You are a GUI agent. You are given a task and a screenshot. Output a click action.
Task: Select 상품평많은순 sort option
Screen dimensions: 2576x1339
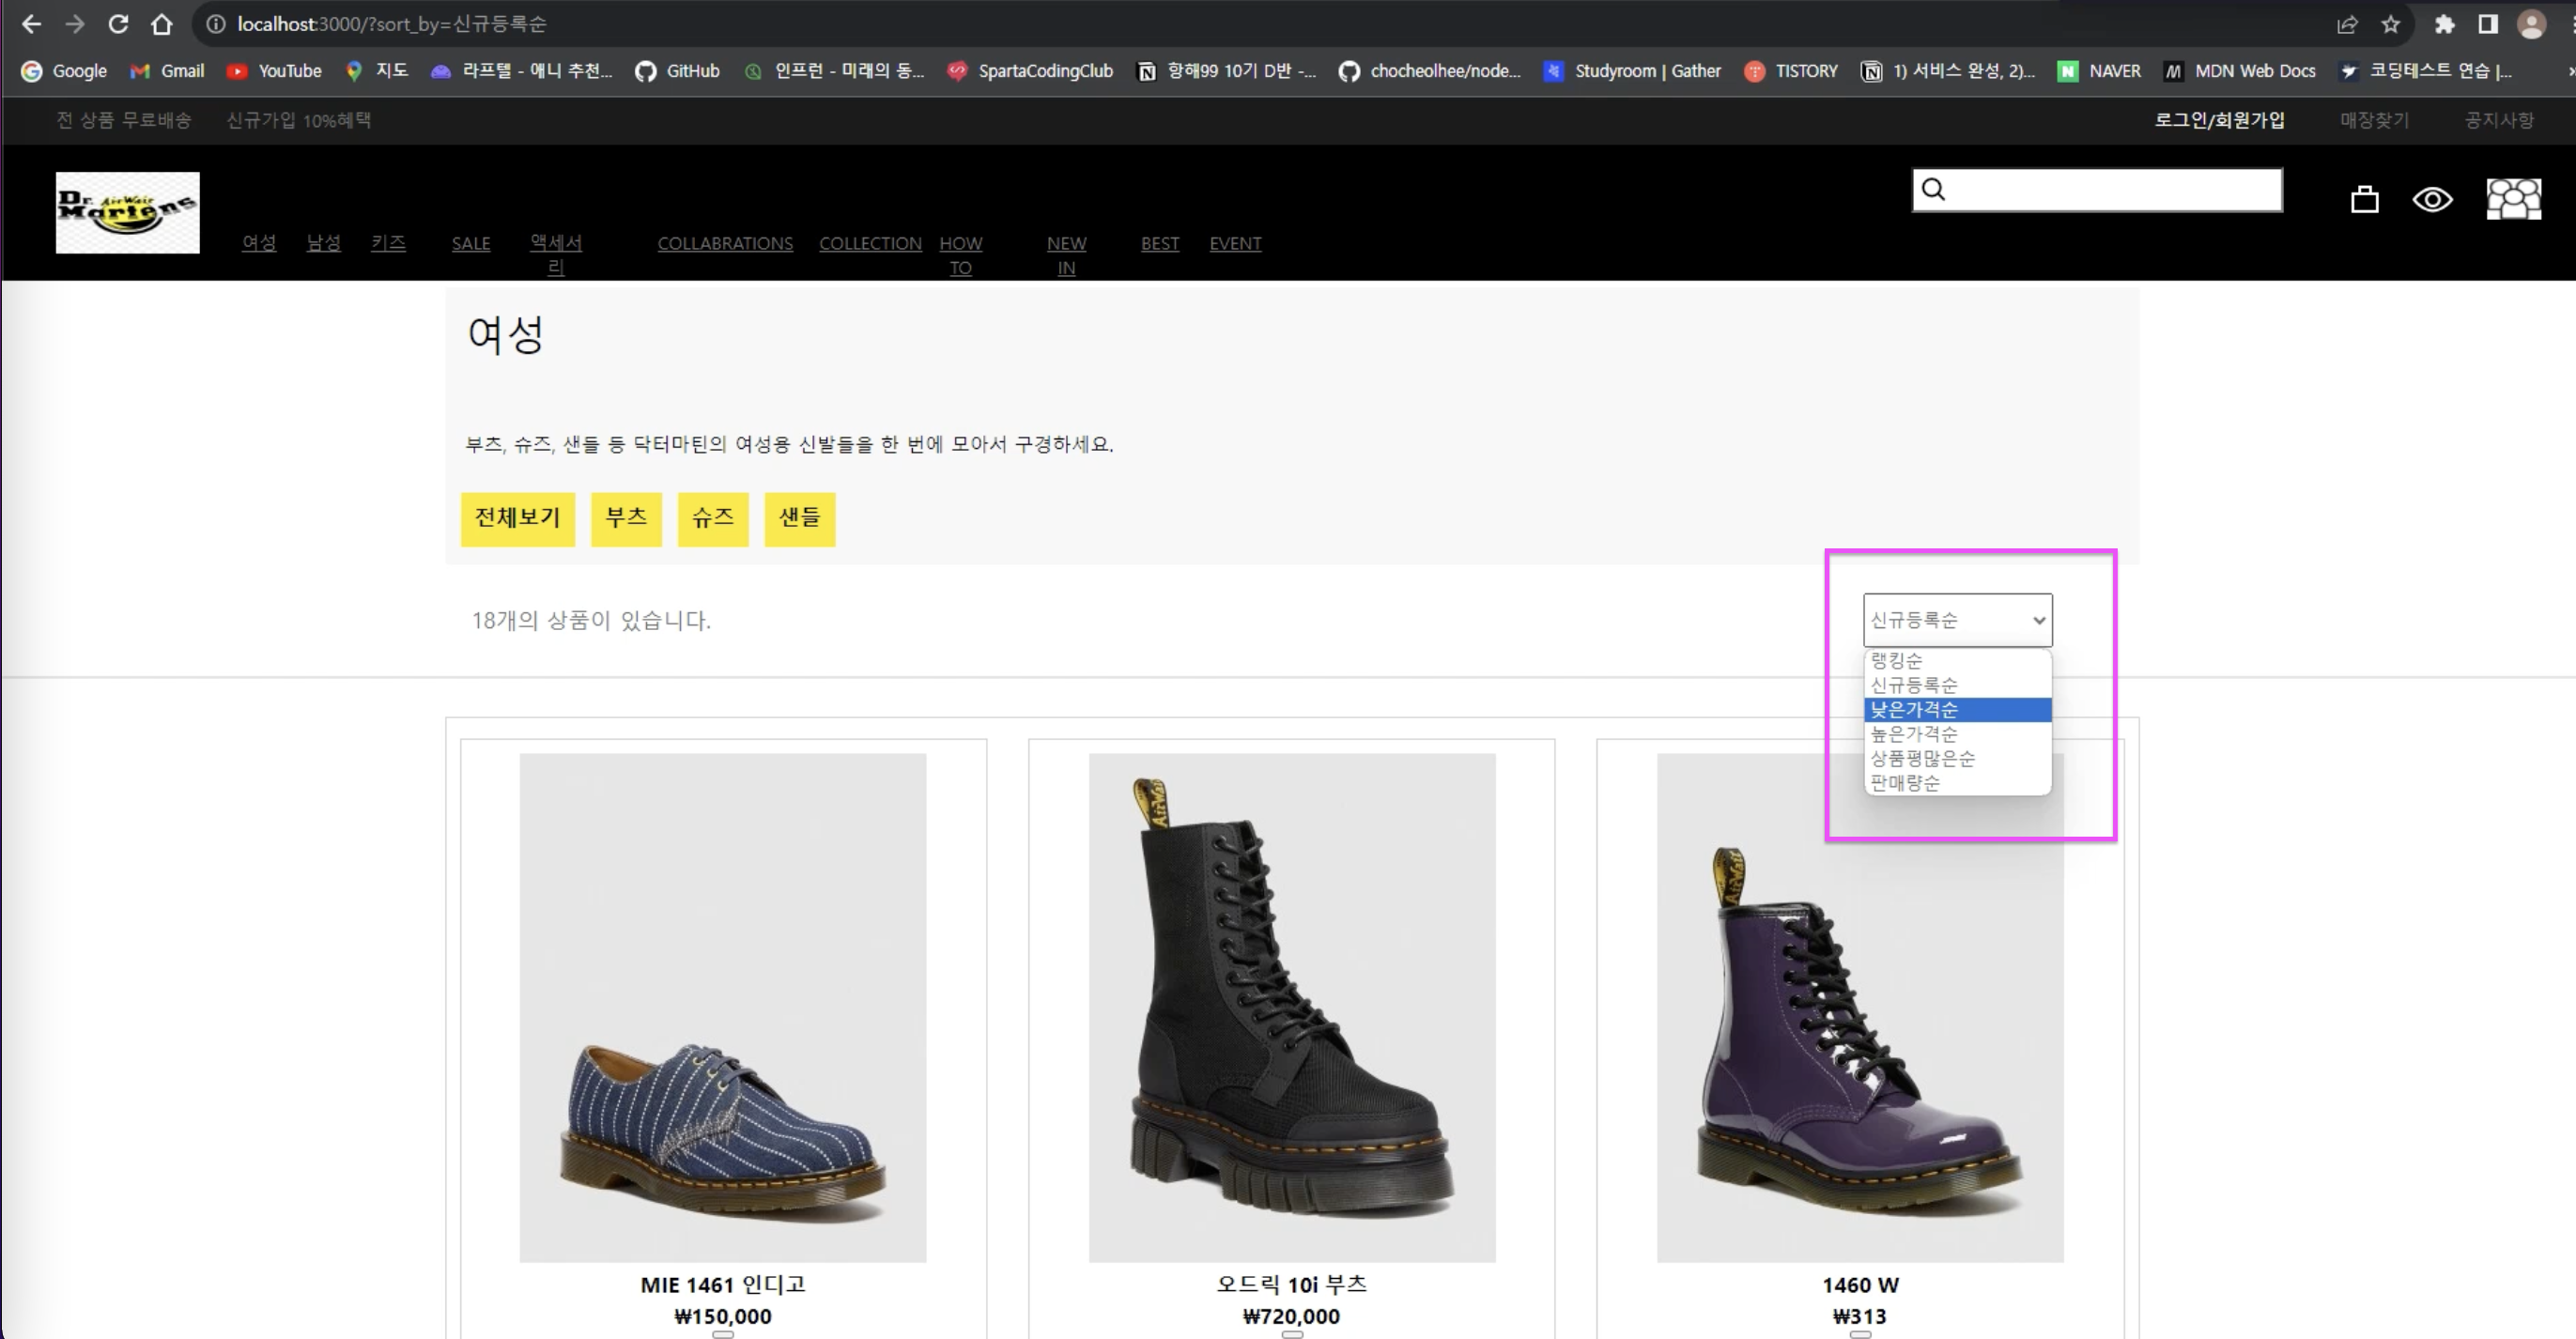[1957, 758]
